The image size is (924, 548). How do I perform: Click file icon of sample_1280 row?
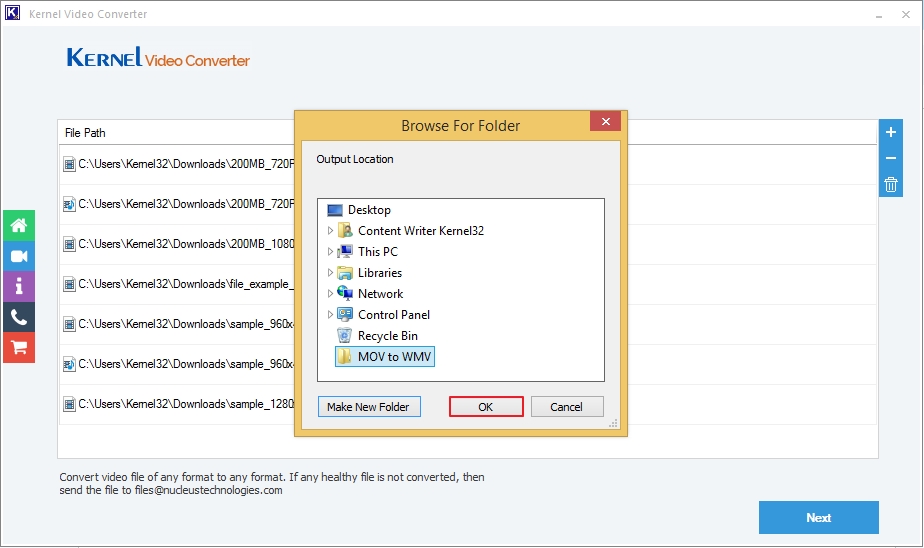click(x=70, y=404)
